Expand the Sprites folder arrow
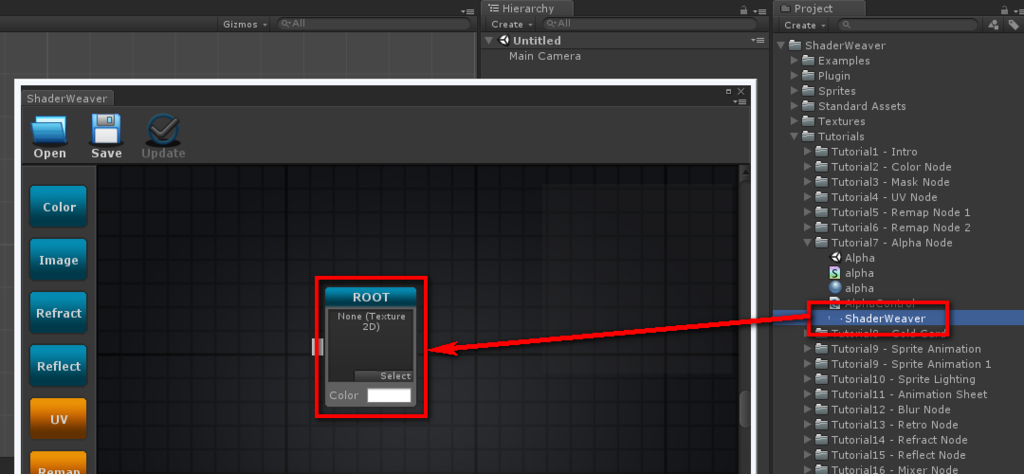 pyautogui.click(x=794, y=91)
